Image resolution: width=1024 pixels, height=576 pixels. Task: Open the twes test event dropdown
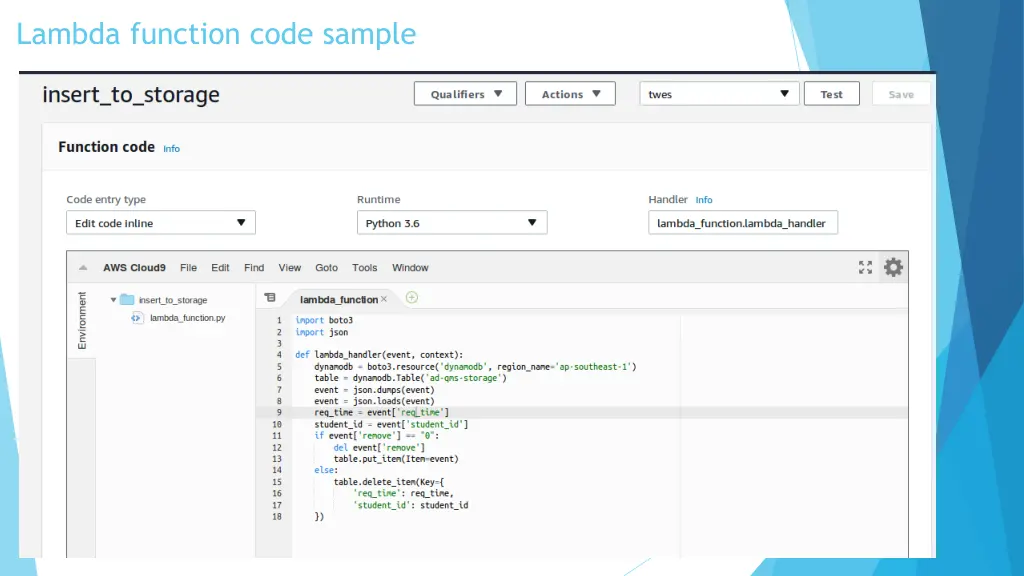(x=719, y=93)
